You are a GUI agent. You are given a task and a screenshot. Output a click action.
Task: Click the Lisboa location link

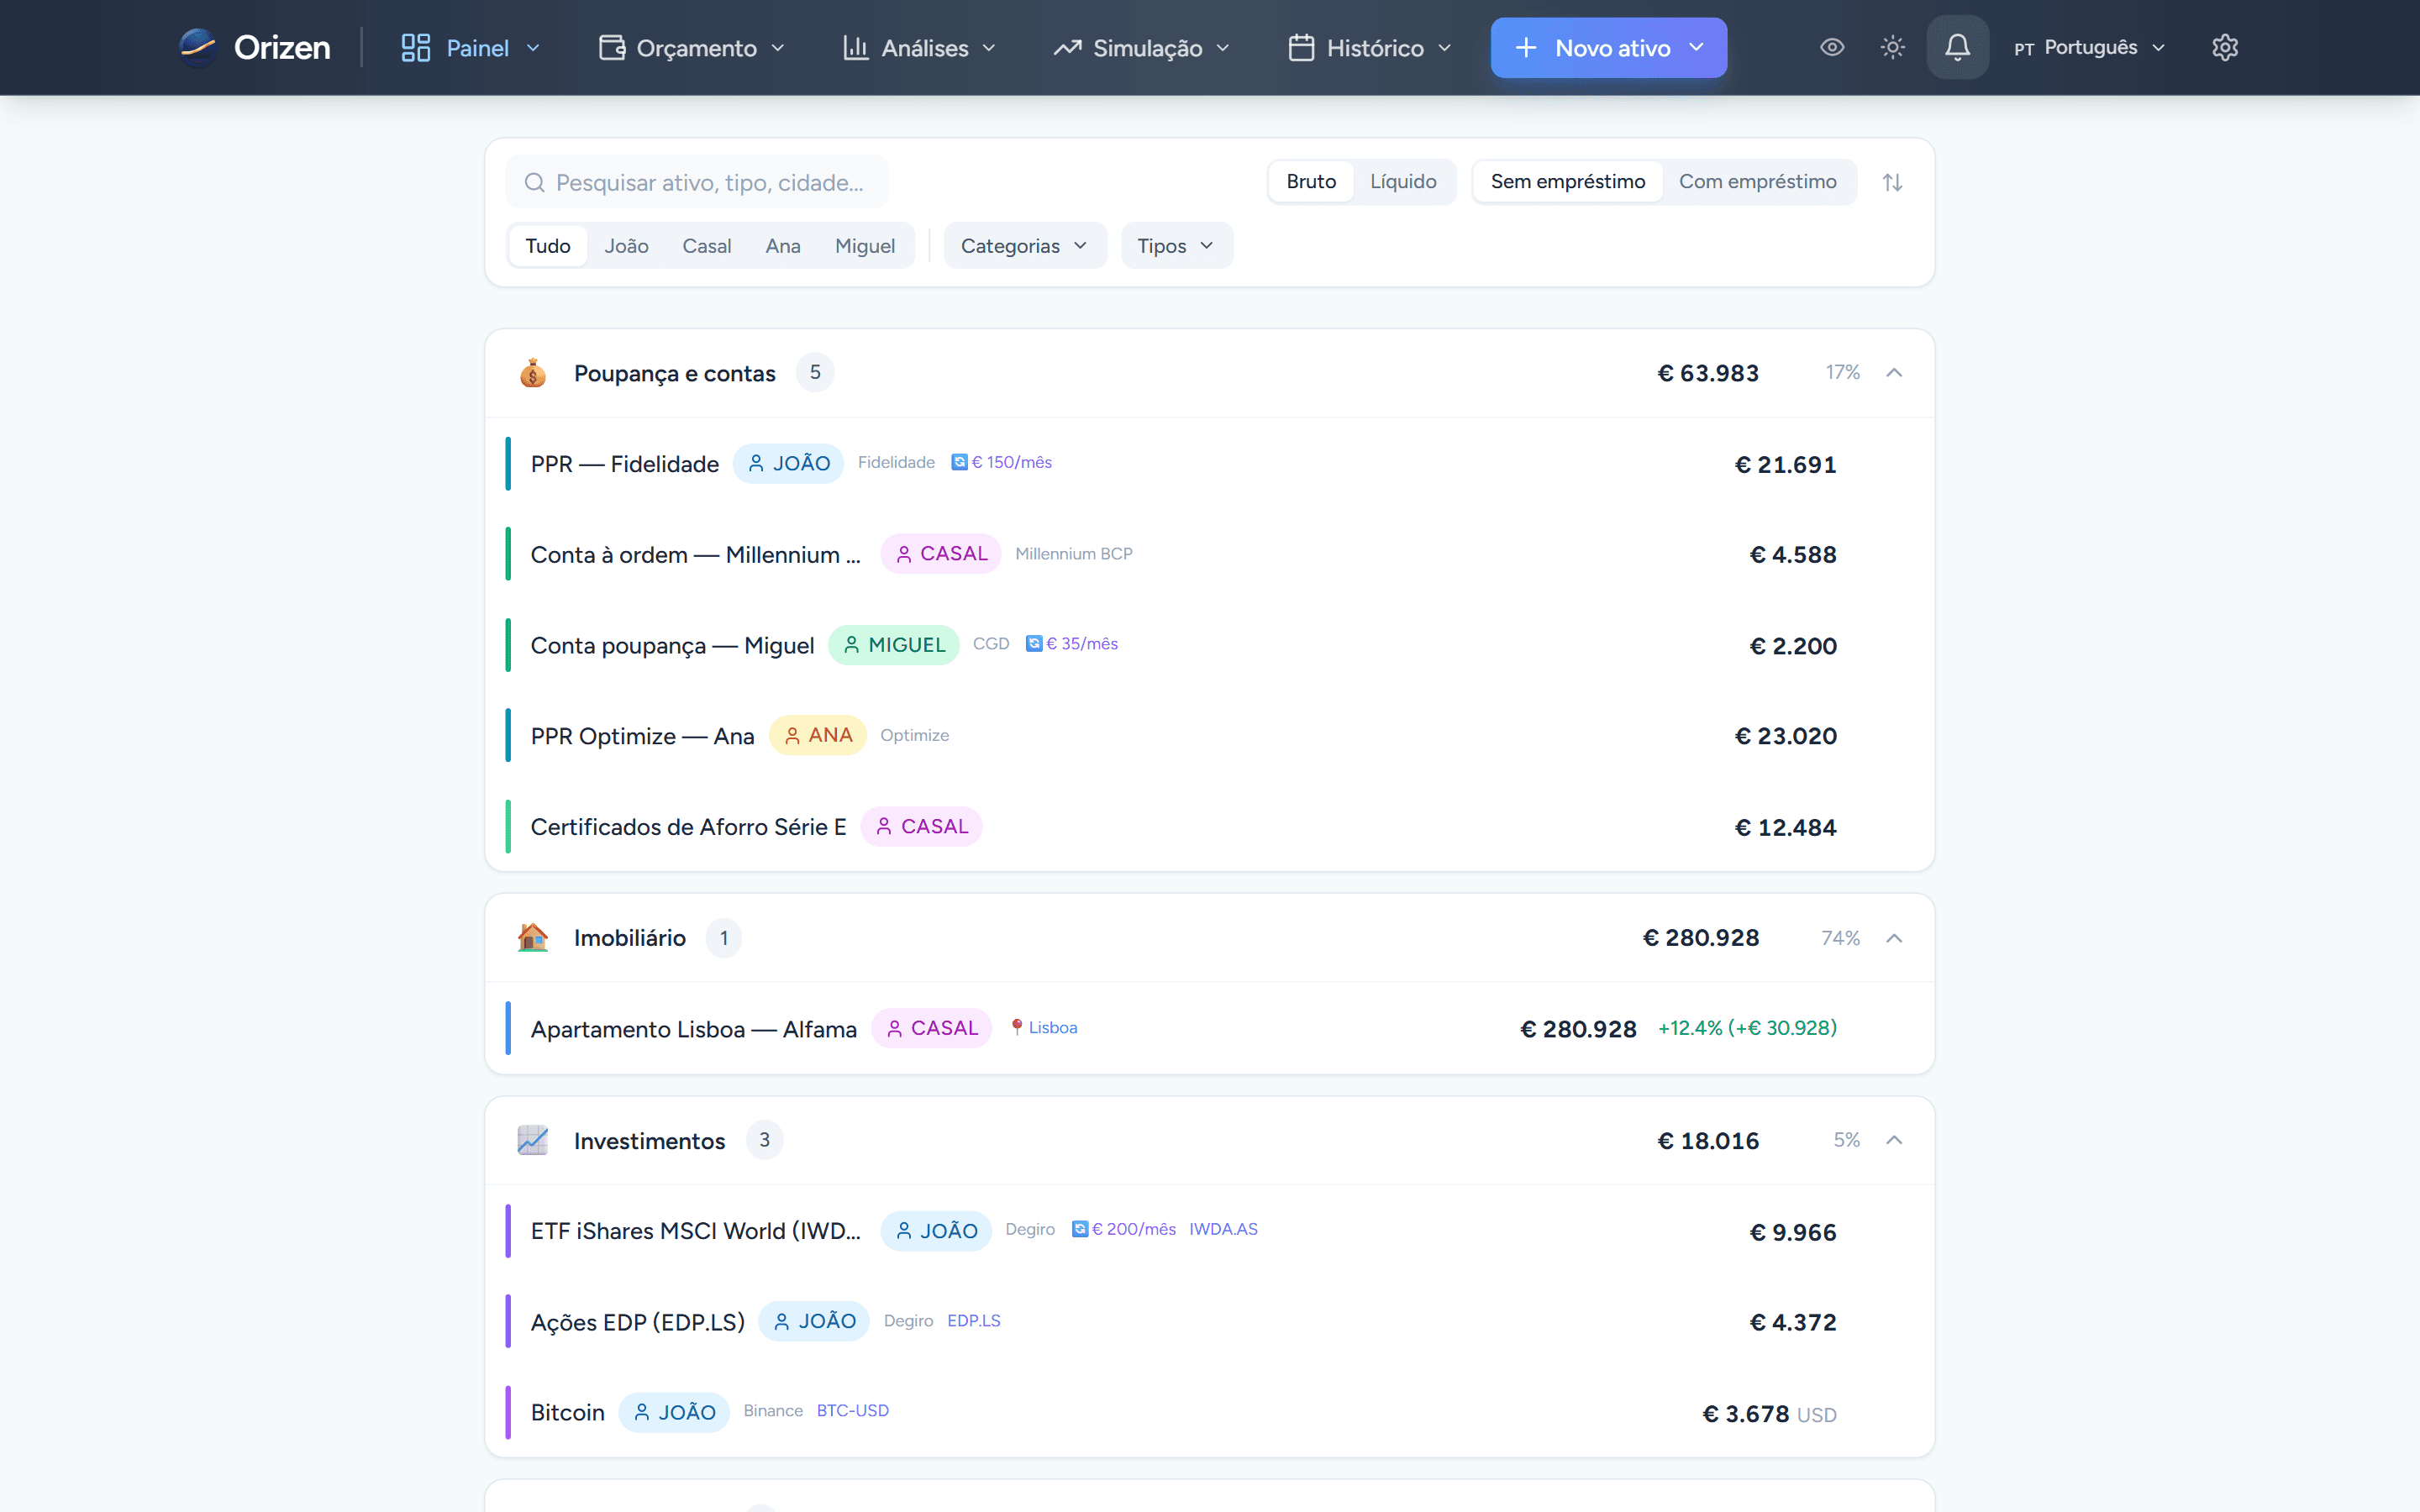pyautogui.click(x=1053, y=1028)
